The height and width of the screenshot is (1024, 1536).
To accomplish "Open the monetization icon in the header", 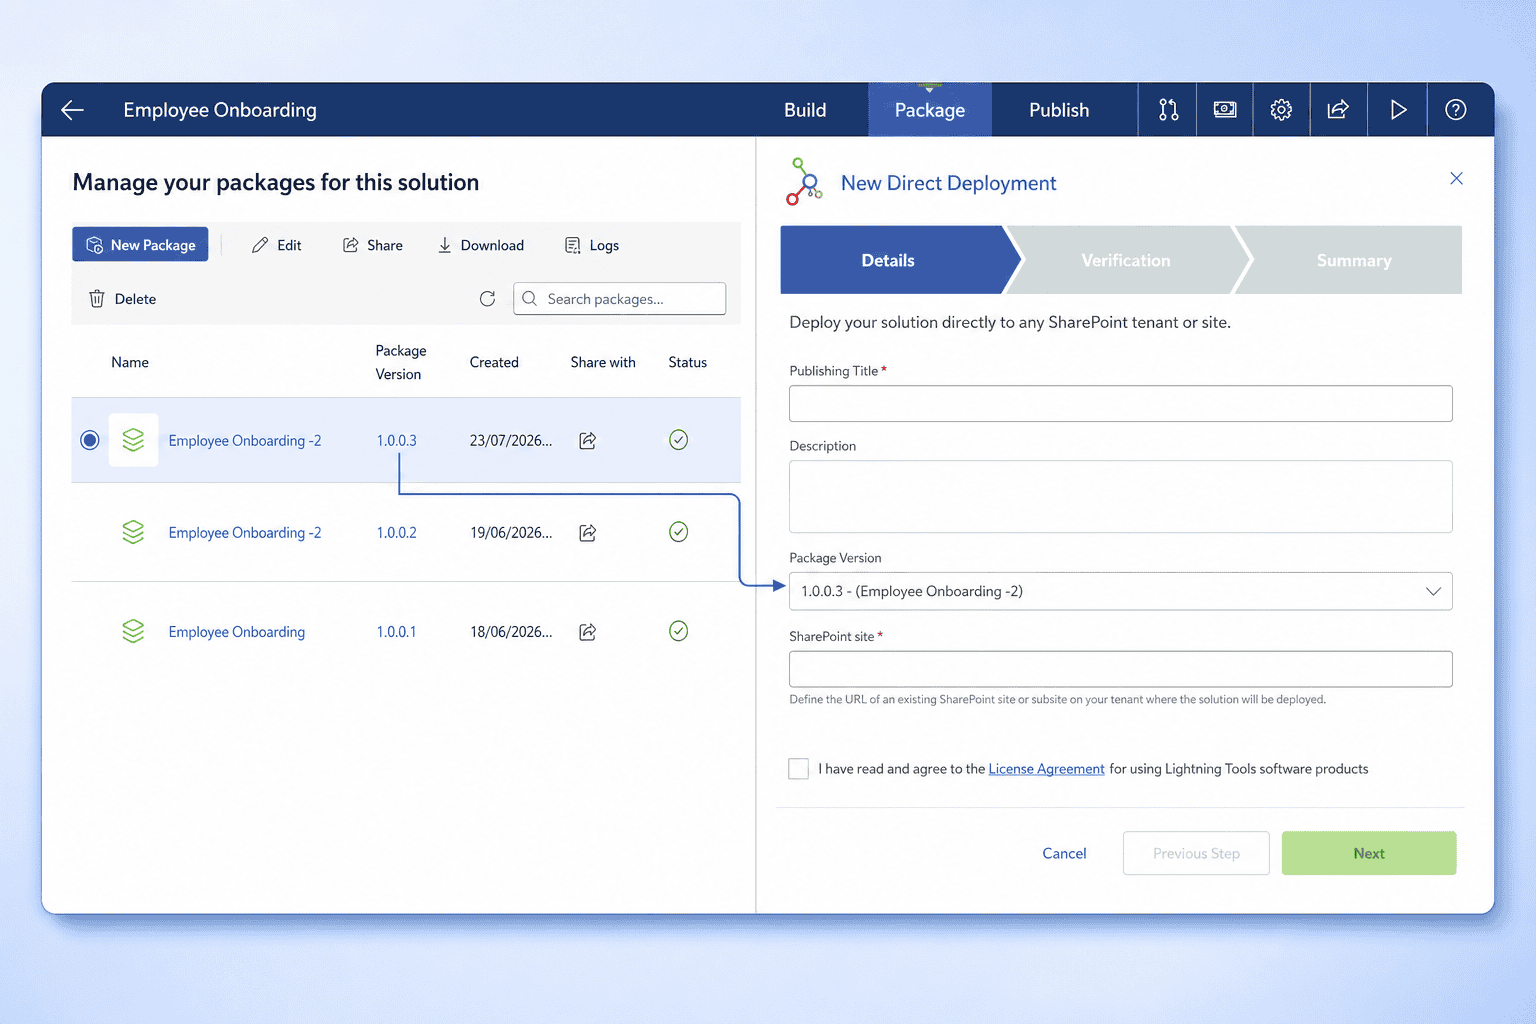I will pyautogui.click(x=1225, y=110).
